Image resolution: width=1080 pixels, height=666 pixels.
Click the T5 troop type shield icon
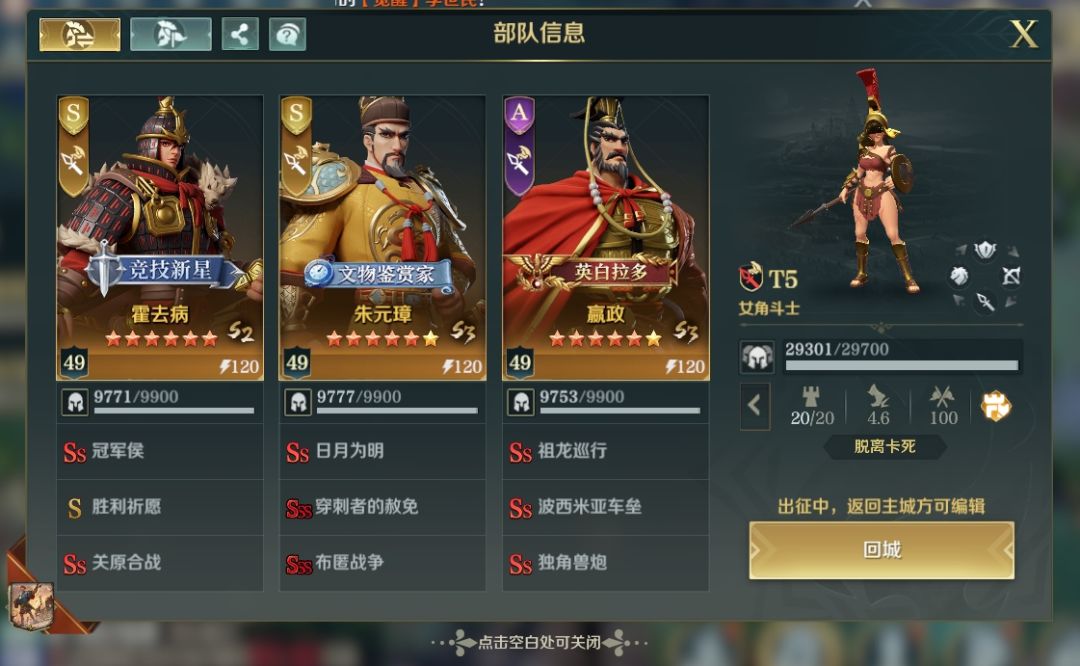pos(751,277)
